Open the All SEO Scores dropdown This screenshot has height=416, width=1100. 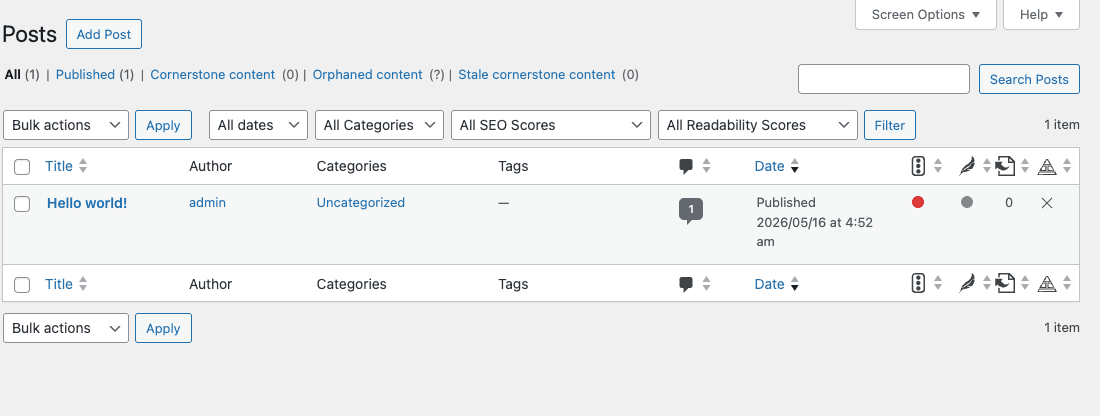click(x=551, y=125)
